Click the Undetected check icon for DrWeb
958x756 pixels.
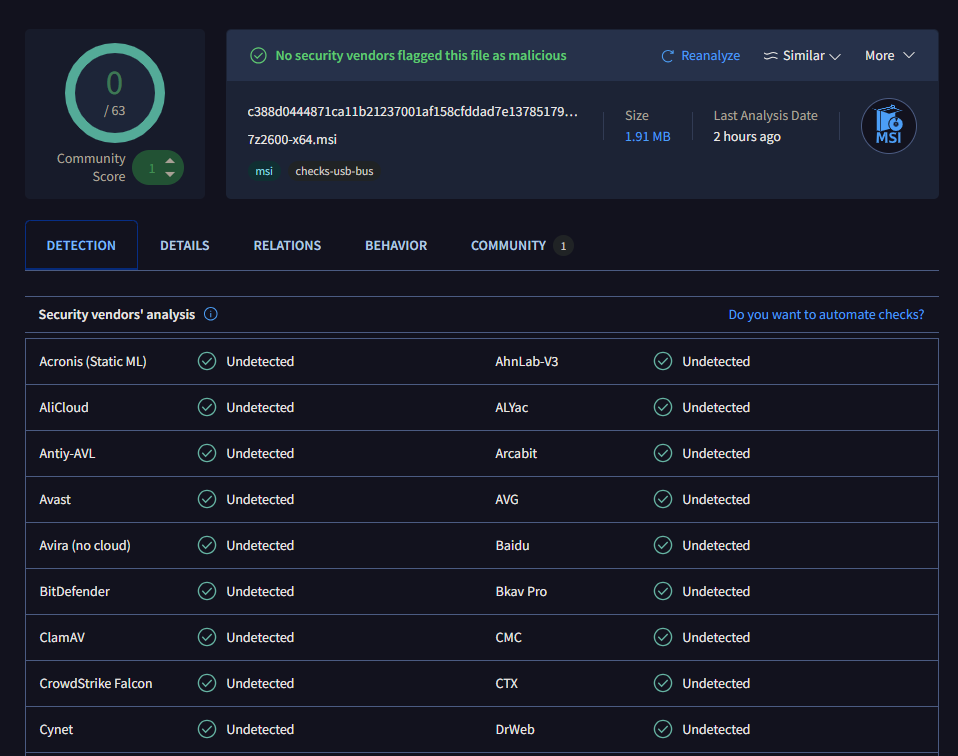point(663,729)
